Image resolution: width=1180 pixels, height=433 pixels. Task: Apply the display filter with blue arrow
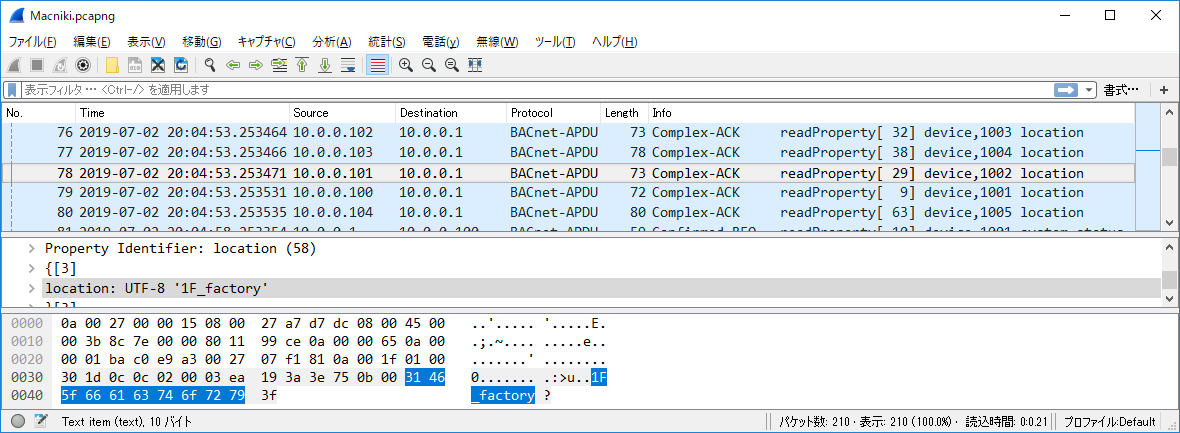(x=1066, y=90)
